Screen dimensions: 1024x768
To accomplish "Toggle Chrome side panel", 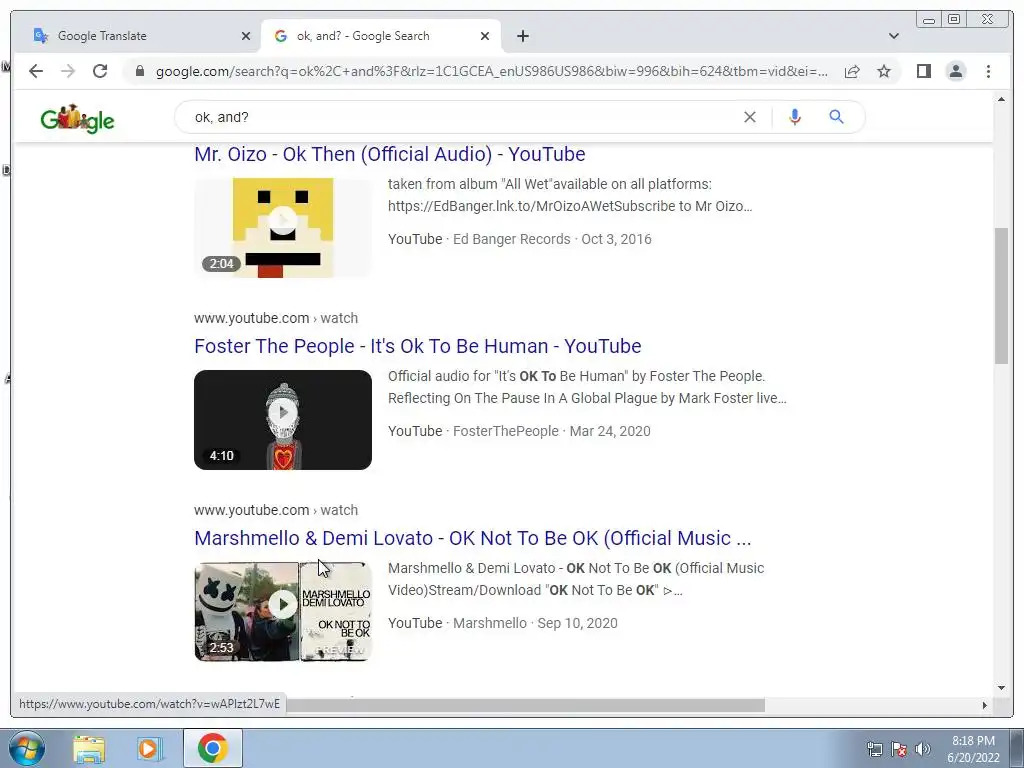I will tap(923, 71).
